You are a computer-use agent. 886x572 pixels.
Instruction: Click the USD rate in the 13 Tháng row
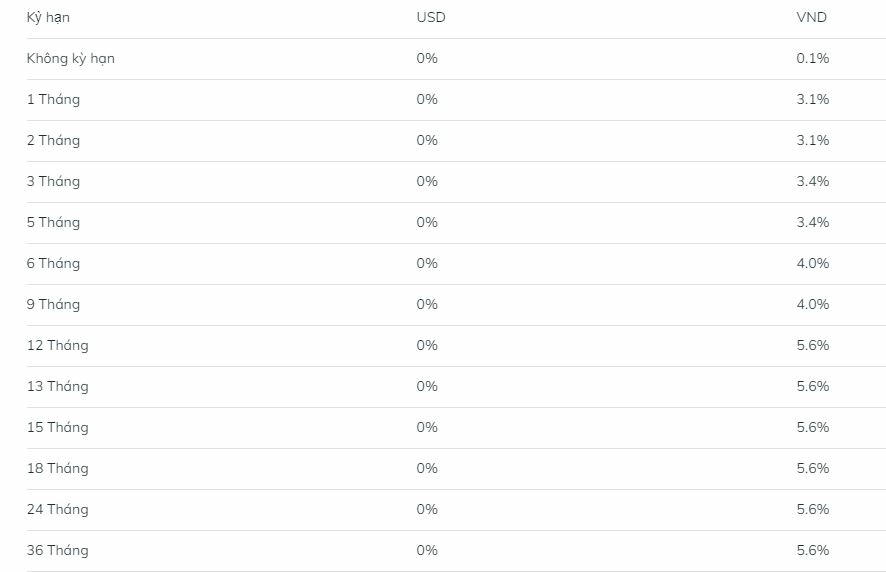click(x=427, y=387)
